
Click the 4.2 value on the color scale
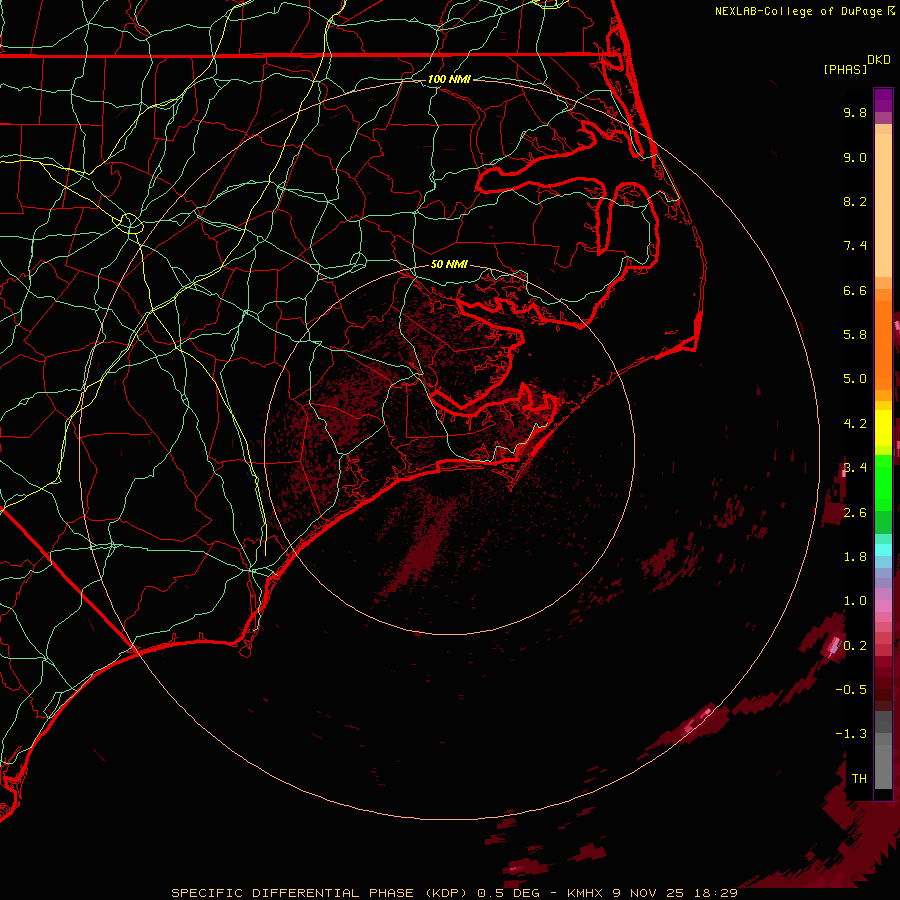855,424
